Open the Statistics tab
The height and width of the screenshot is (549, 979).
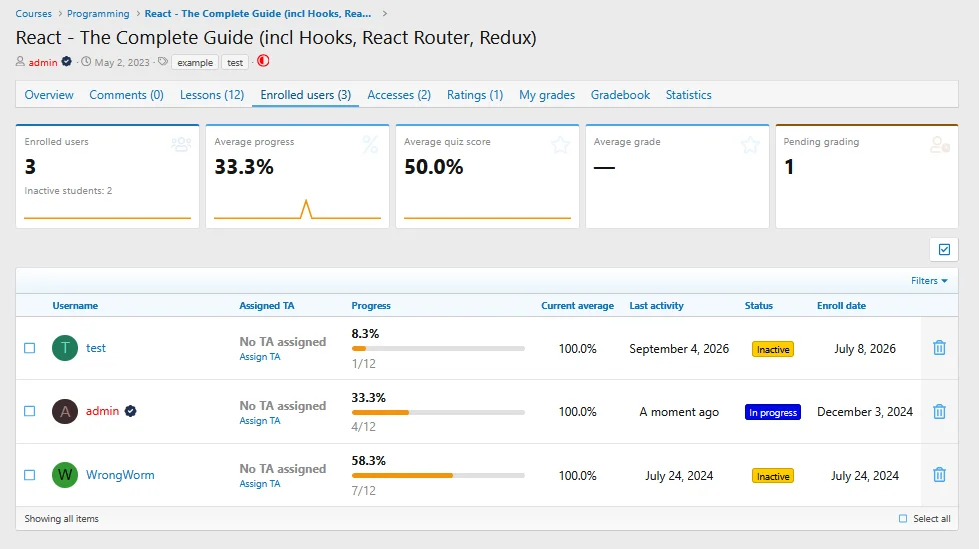[x=688, y=95]
